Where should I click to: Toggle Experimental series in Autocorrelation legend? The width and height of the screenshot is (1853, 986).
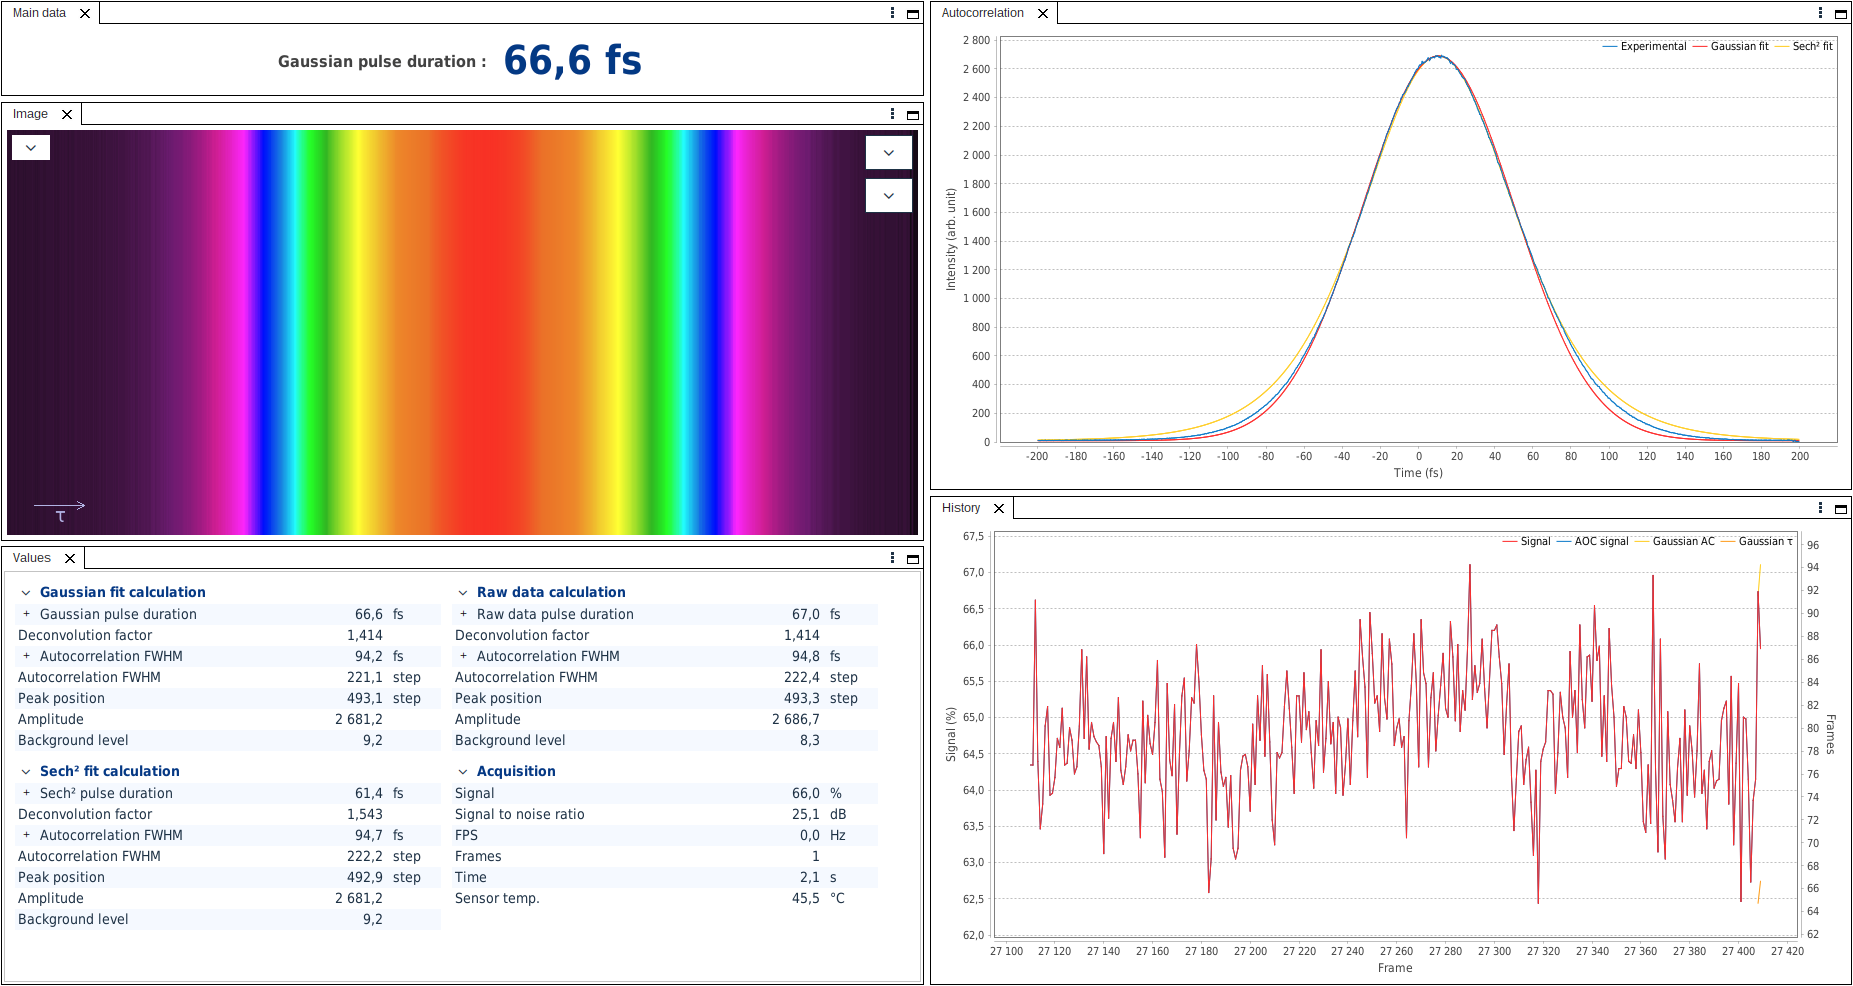1652,47
